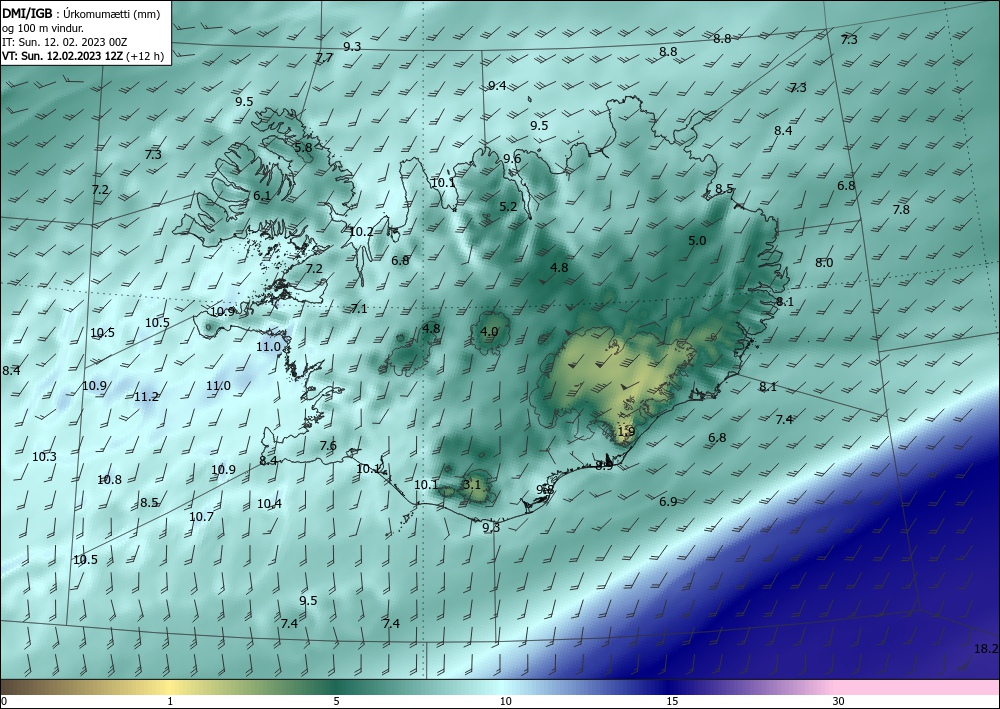The width and height of the screenshot is (1000, 709).
Task: Click the color scale label 30
Action: click(838, 701)
